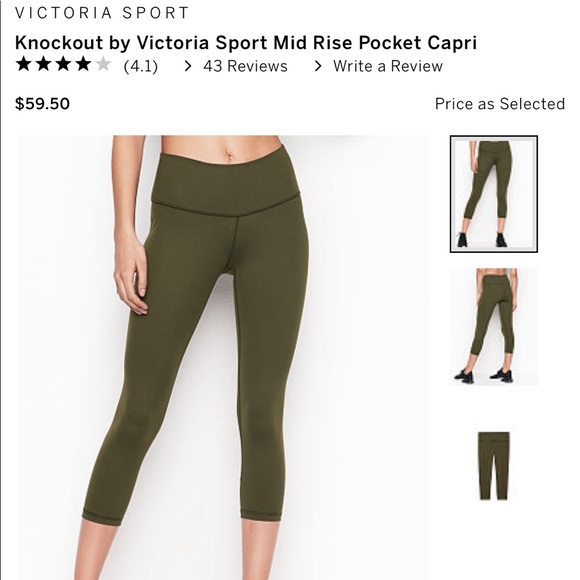Open the 43 Reviews link
Screen dimensions: 580x580
click(245, 66)
